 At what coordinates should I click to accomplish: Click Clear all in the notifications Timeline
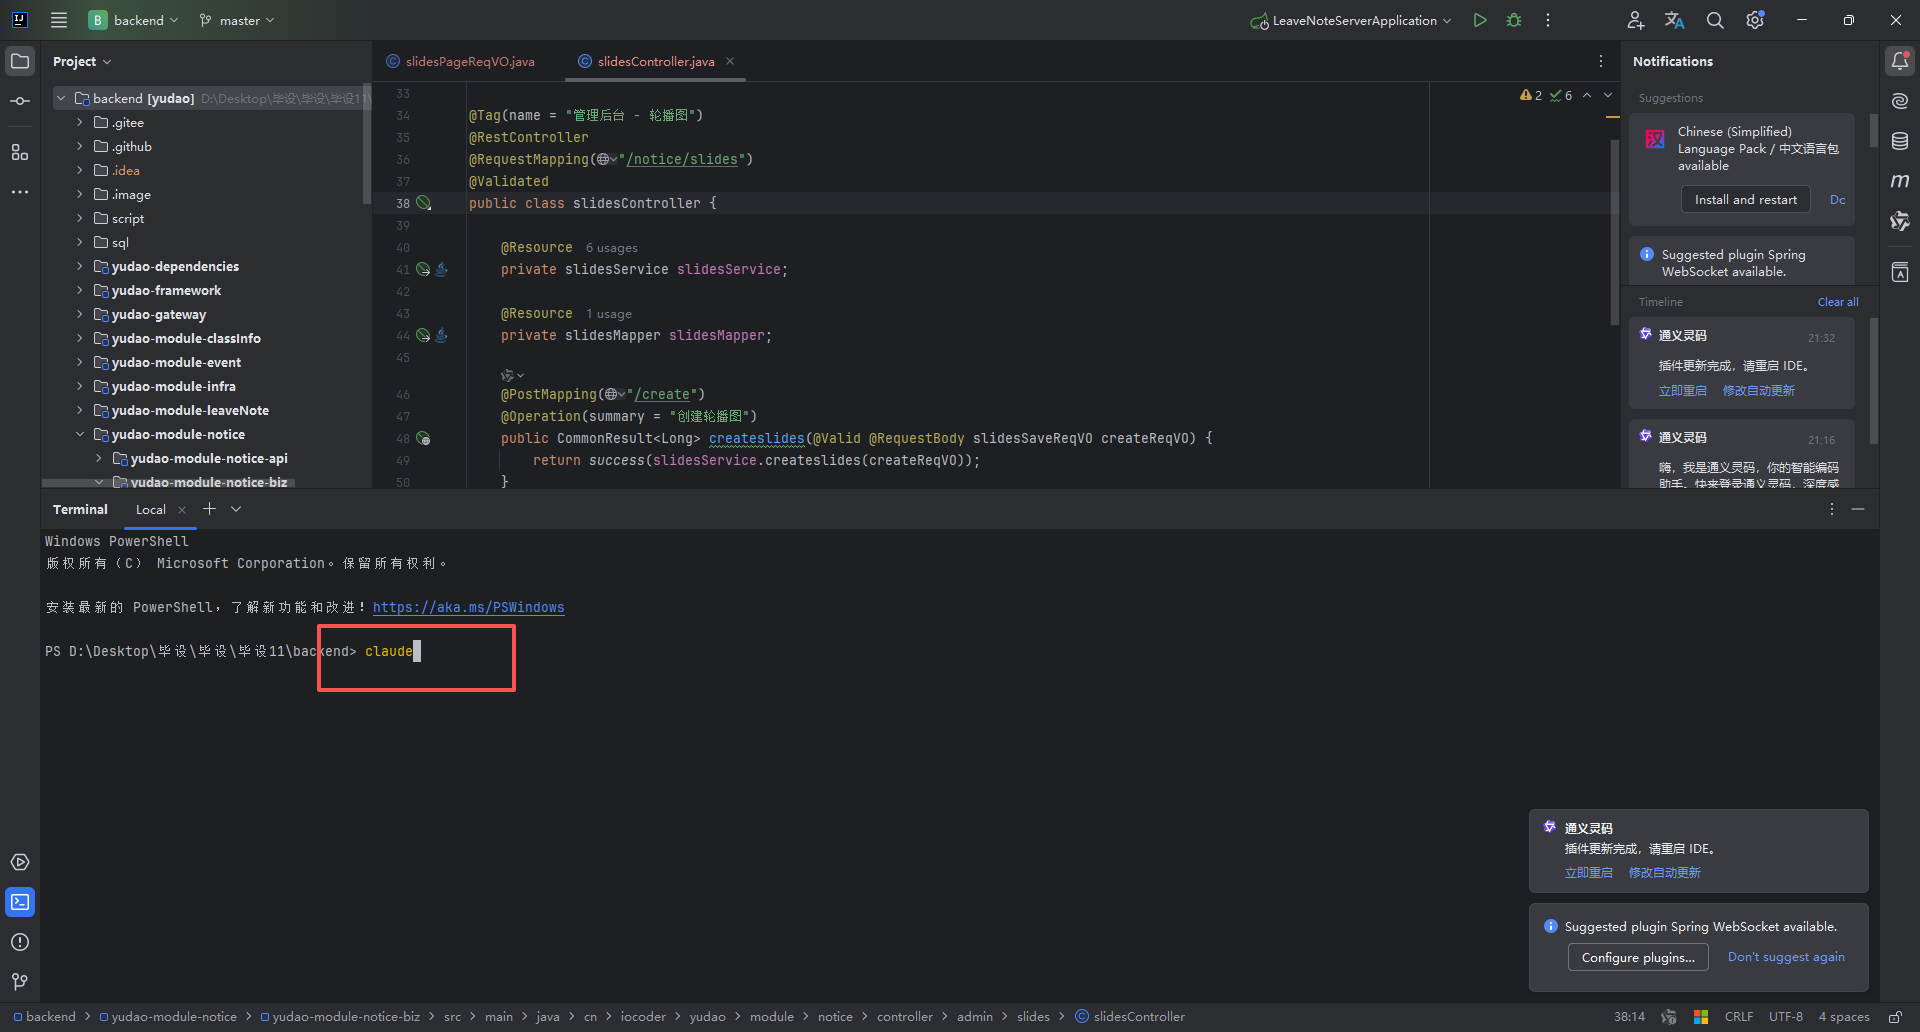coord(1838,301)
